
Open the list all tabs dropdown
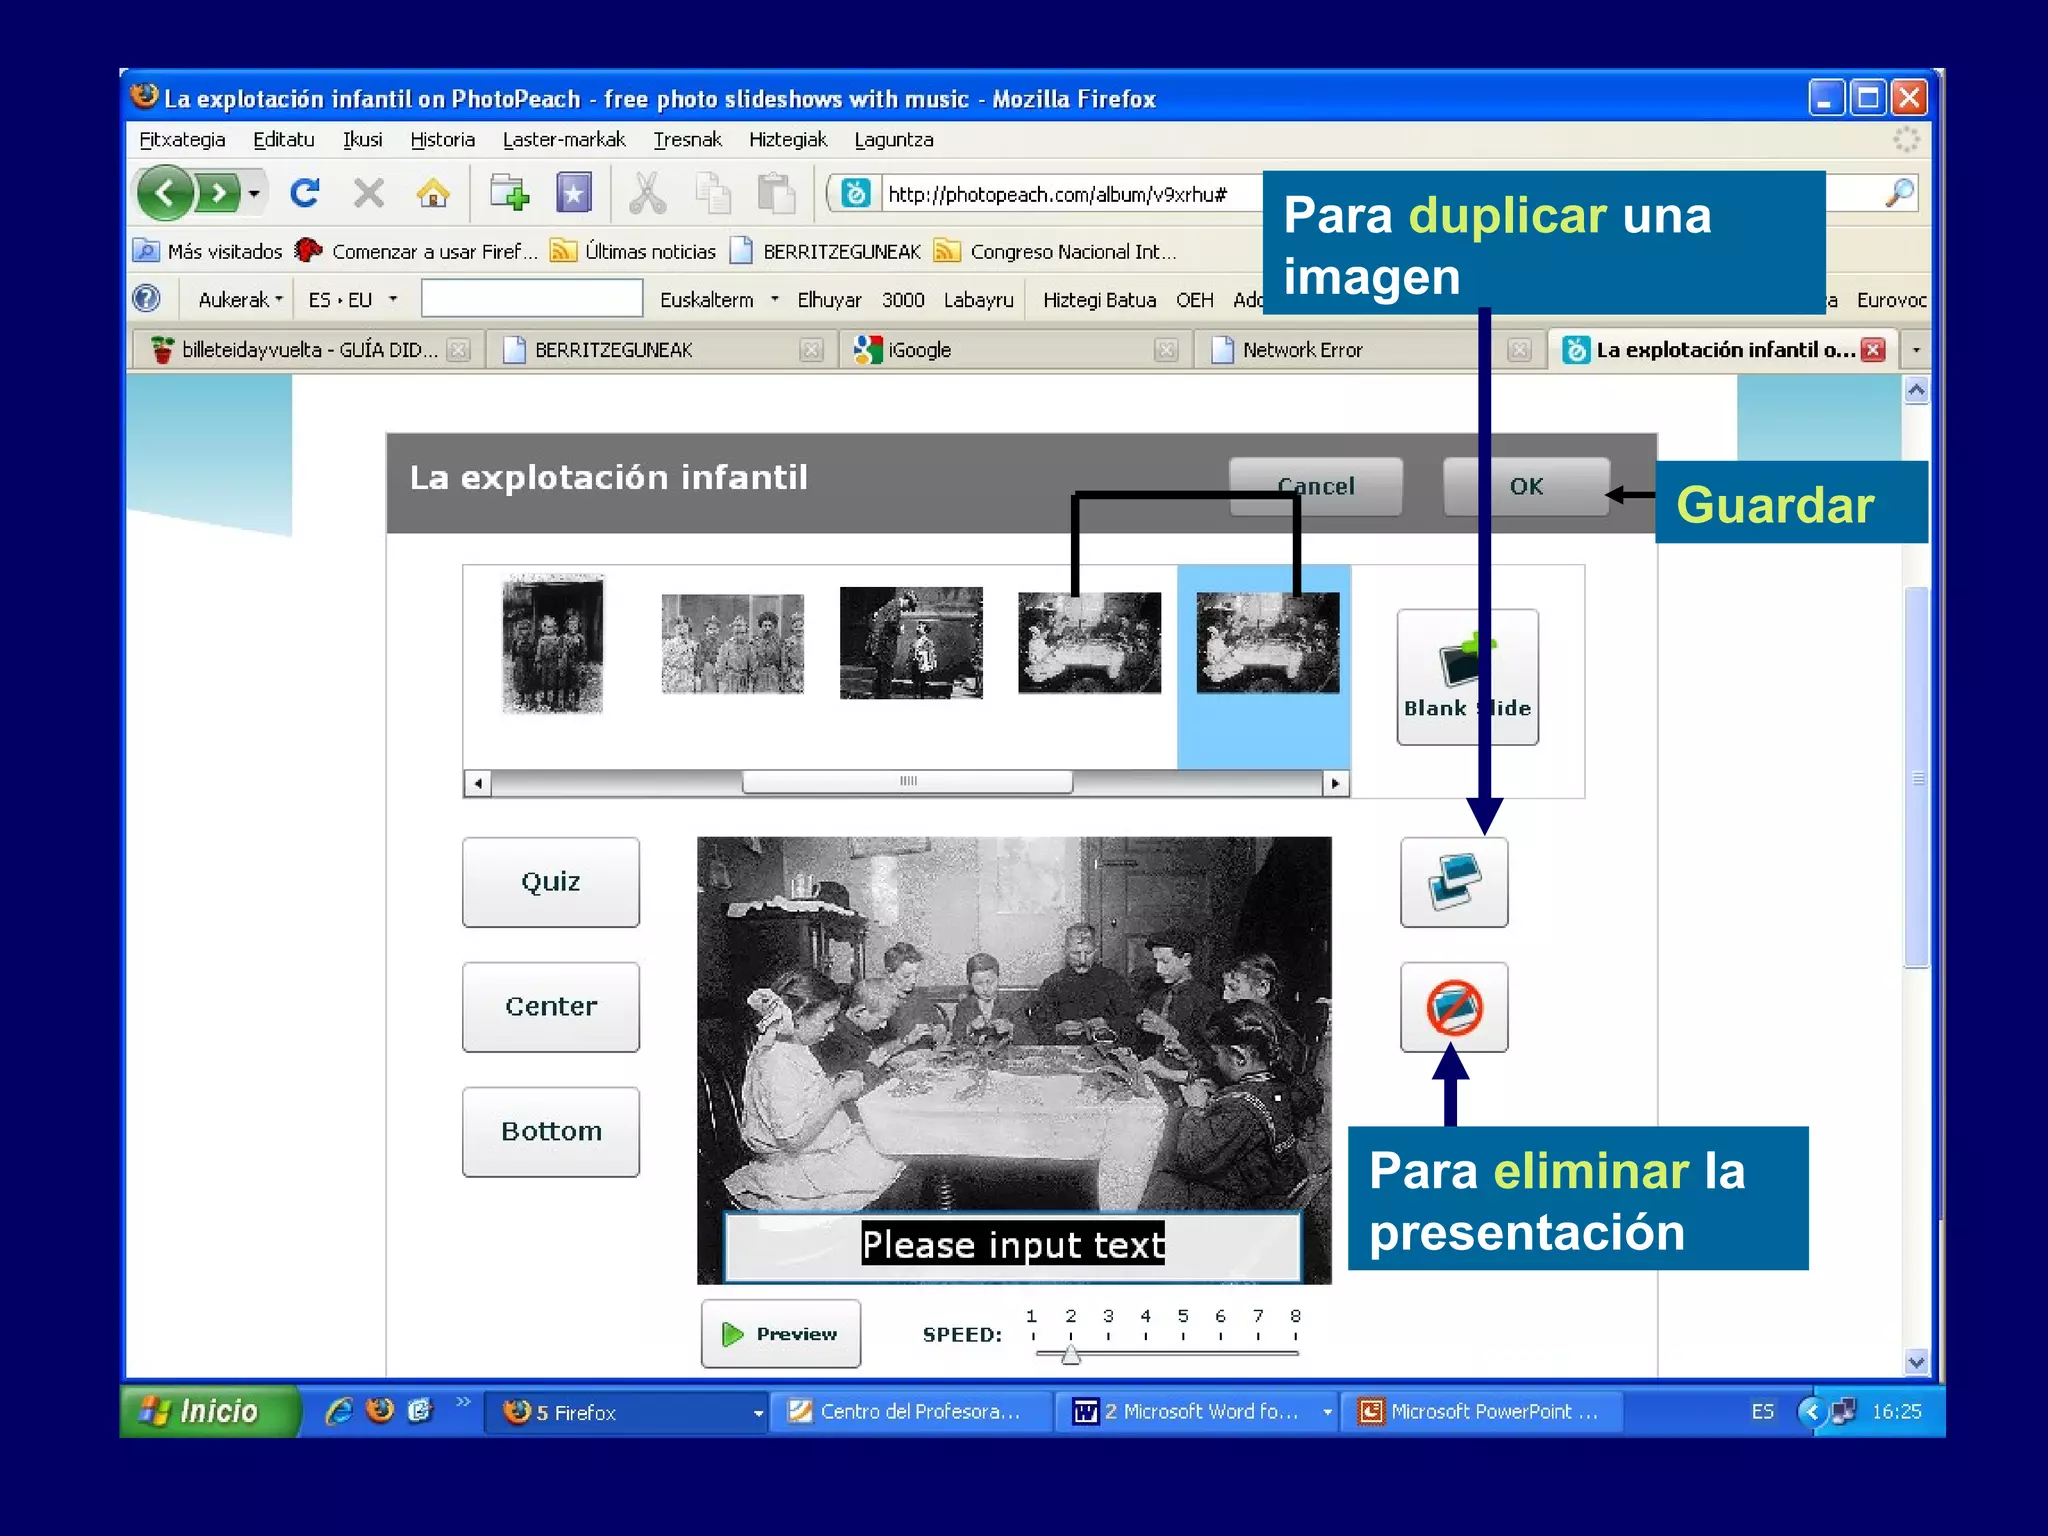point(1916,350)
